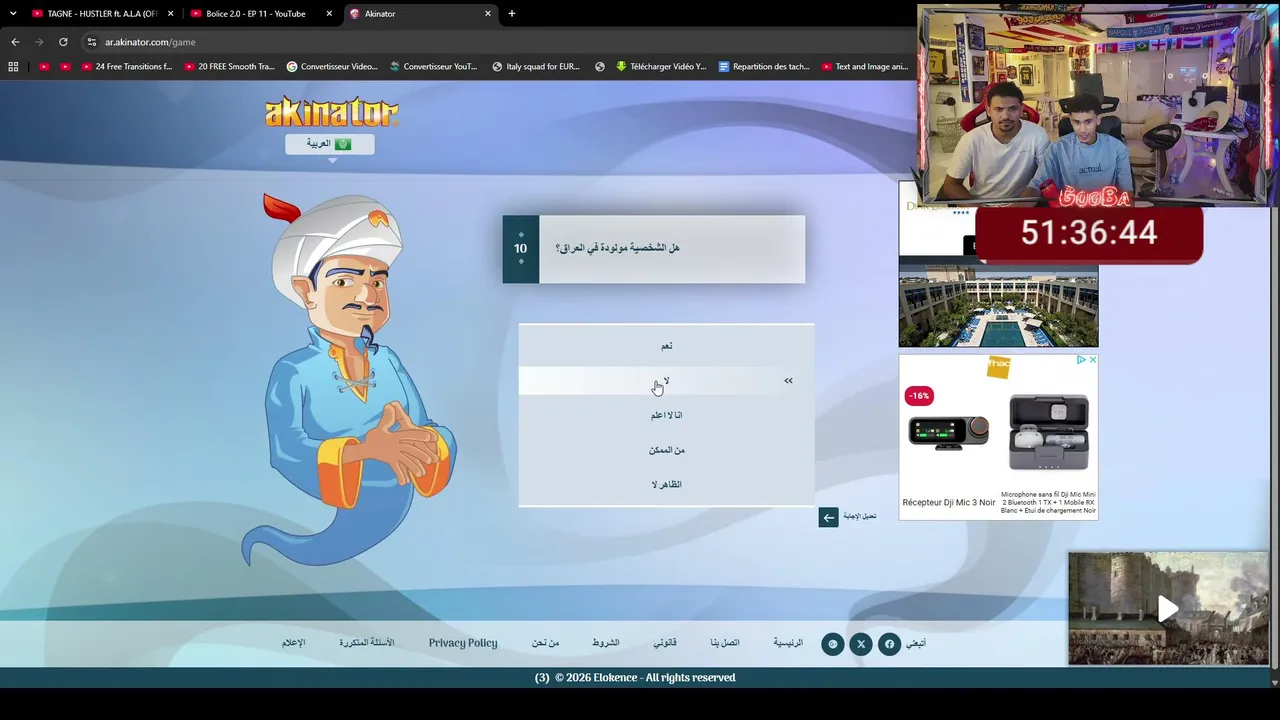This screenshot has width=1280, height=720.
Task: Open the unlabeled globe bookmark
Action: [x=600, y=67]
